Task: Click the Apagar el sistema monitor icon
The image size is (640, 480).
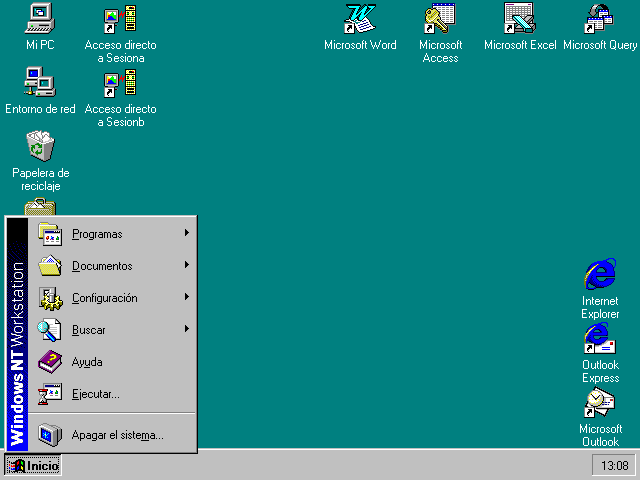Action: pyautogui.click(x=50, y=435)
